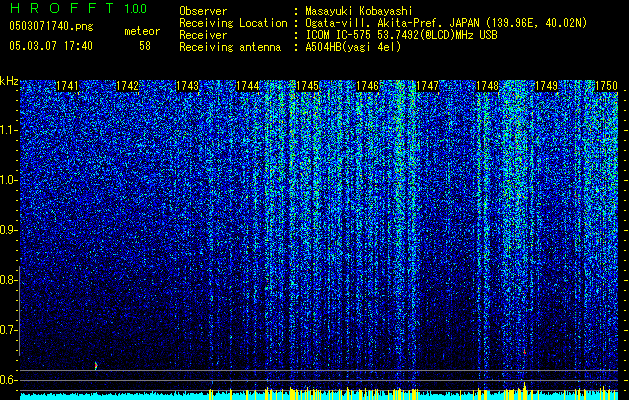The image size is (629, 400).
Task: Click the filename 0503071740.png
Action: (51, 26)
